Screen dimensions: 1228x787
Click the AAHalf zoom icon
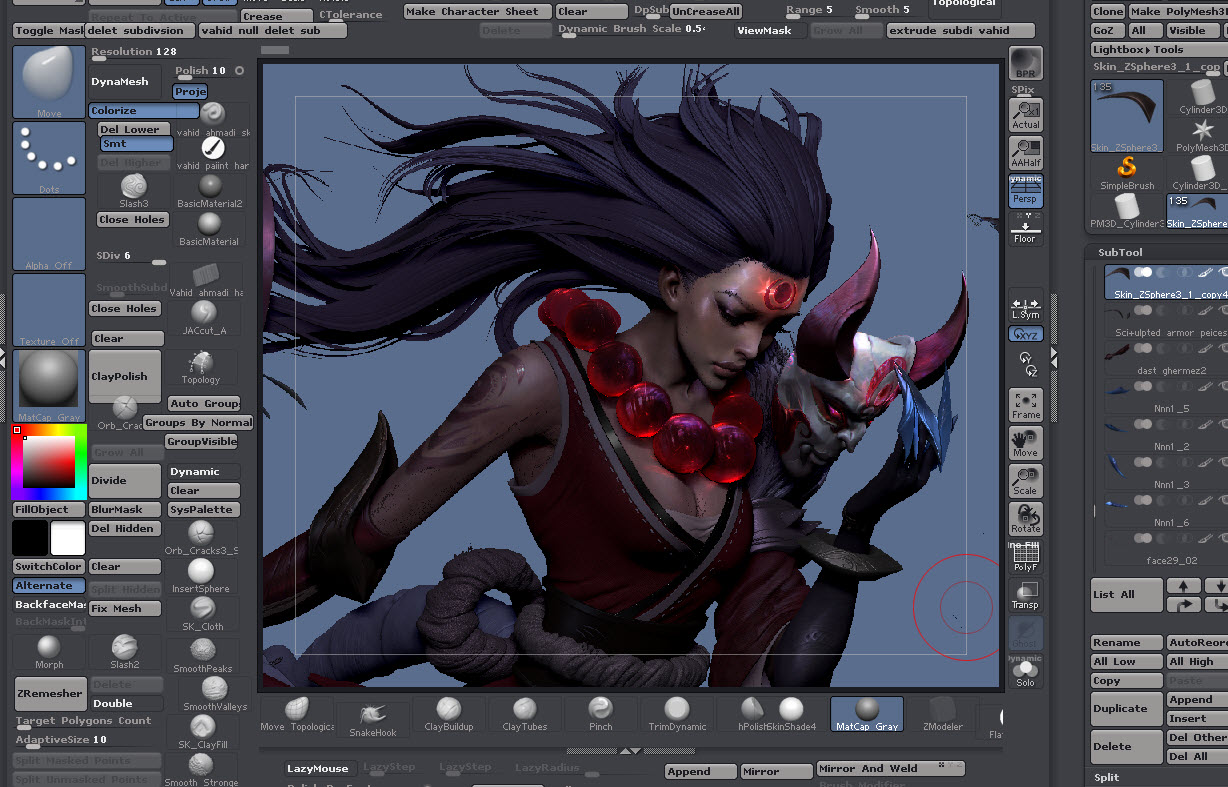[x=1025, y=153]
